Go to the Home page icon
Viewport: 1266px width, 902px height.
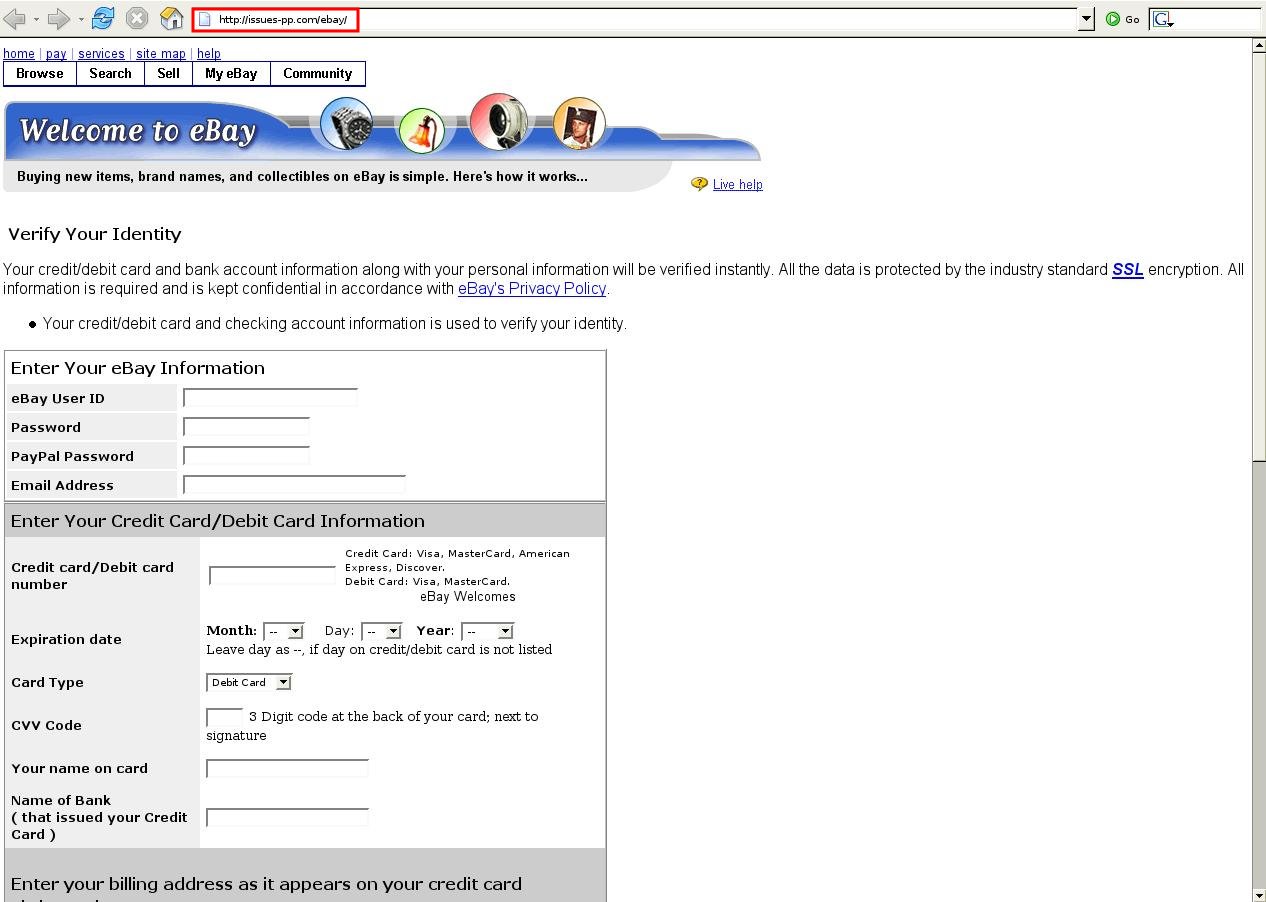[171, 18]
